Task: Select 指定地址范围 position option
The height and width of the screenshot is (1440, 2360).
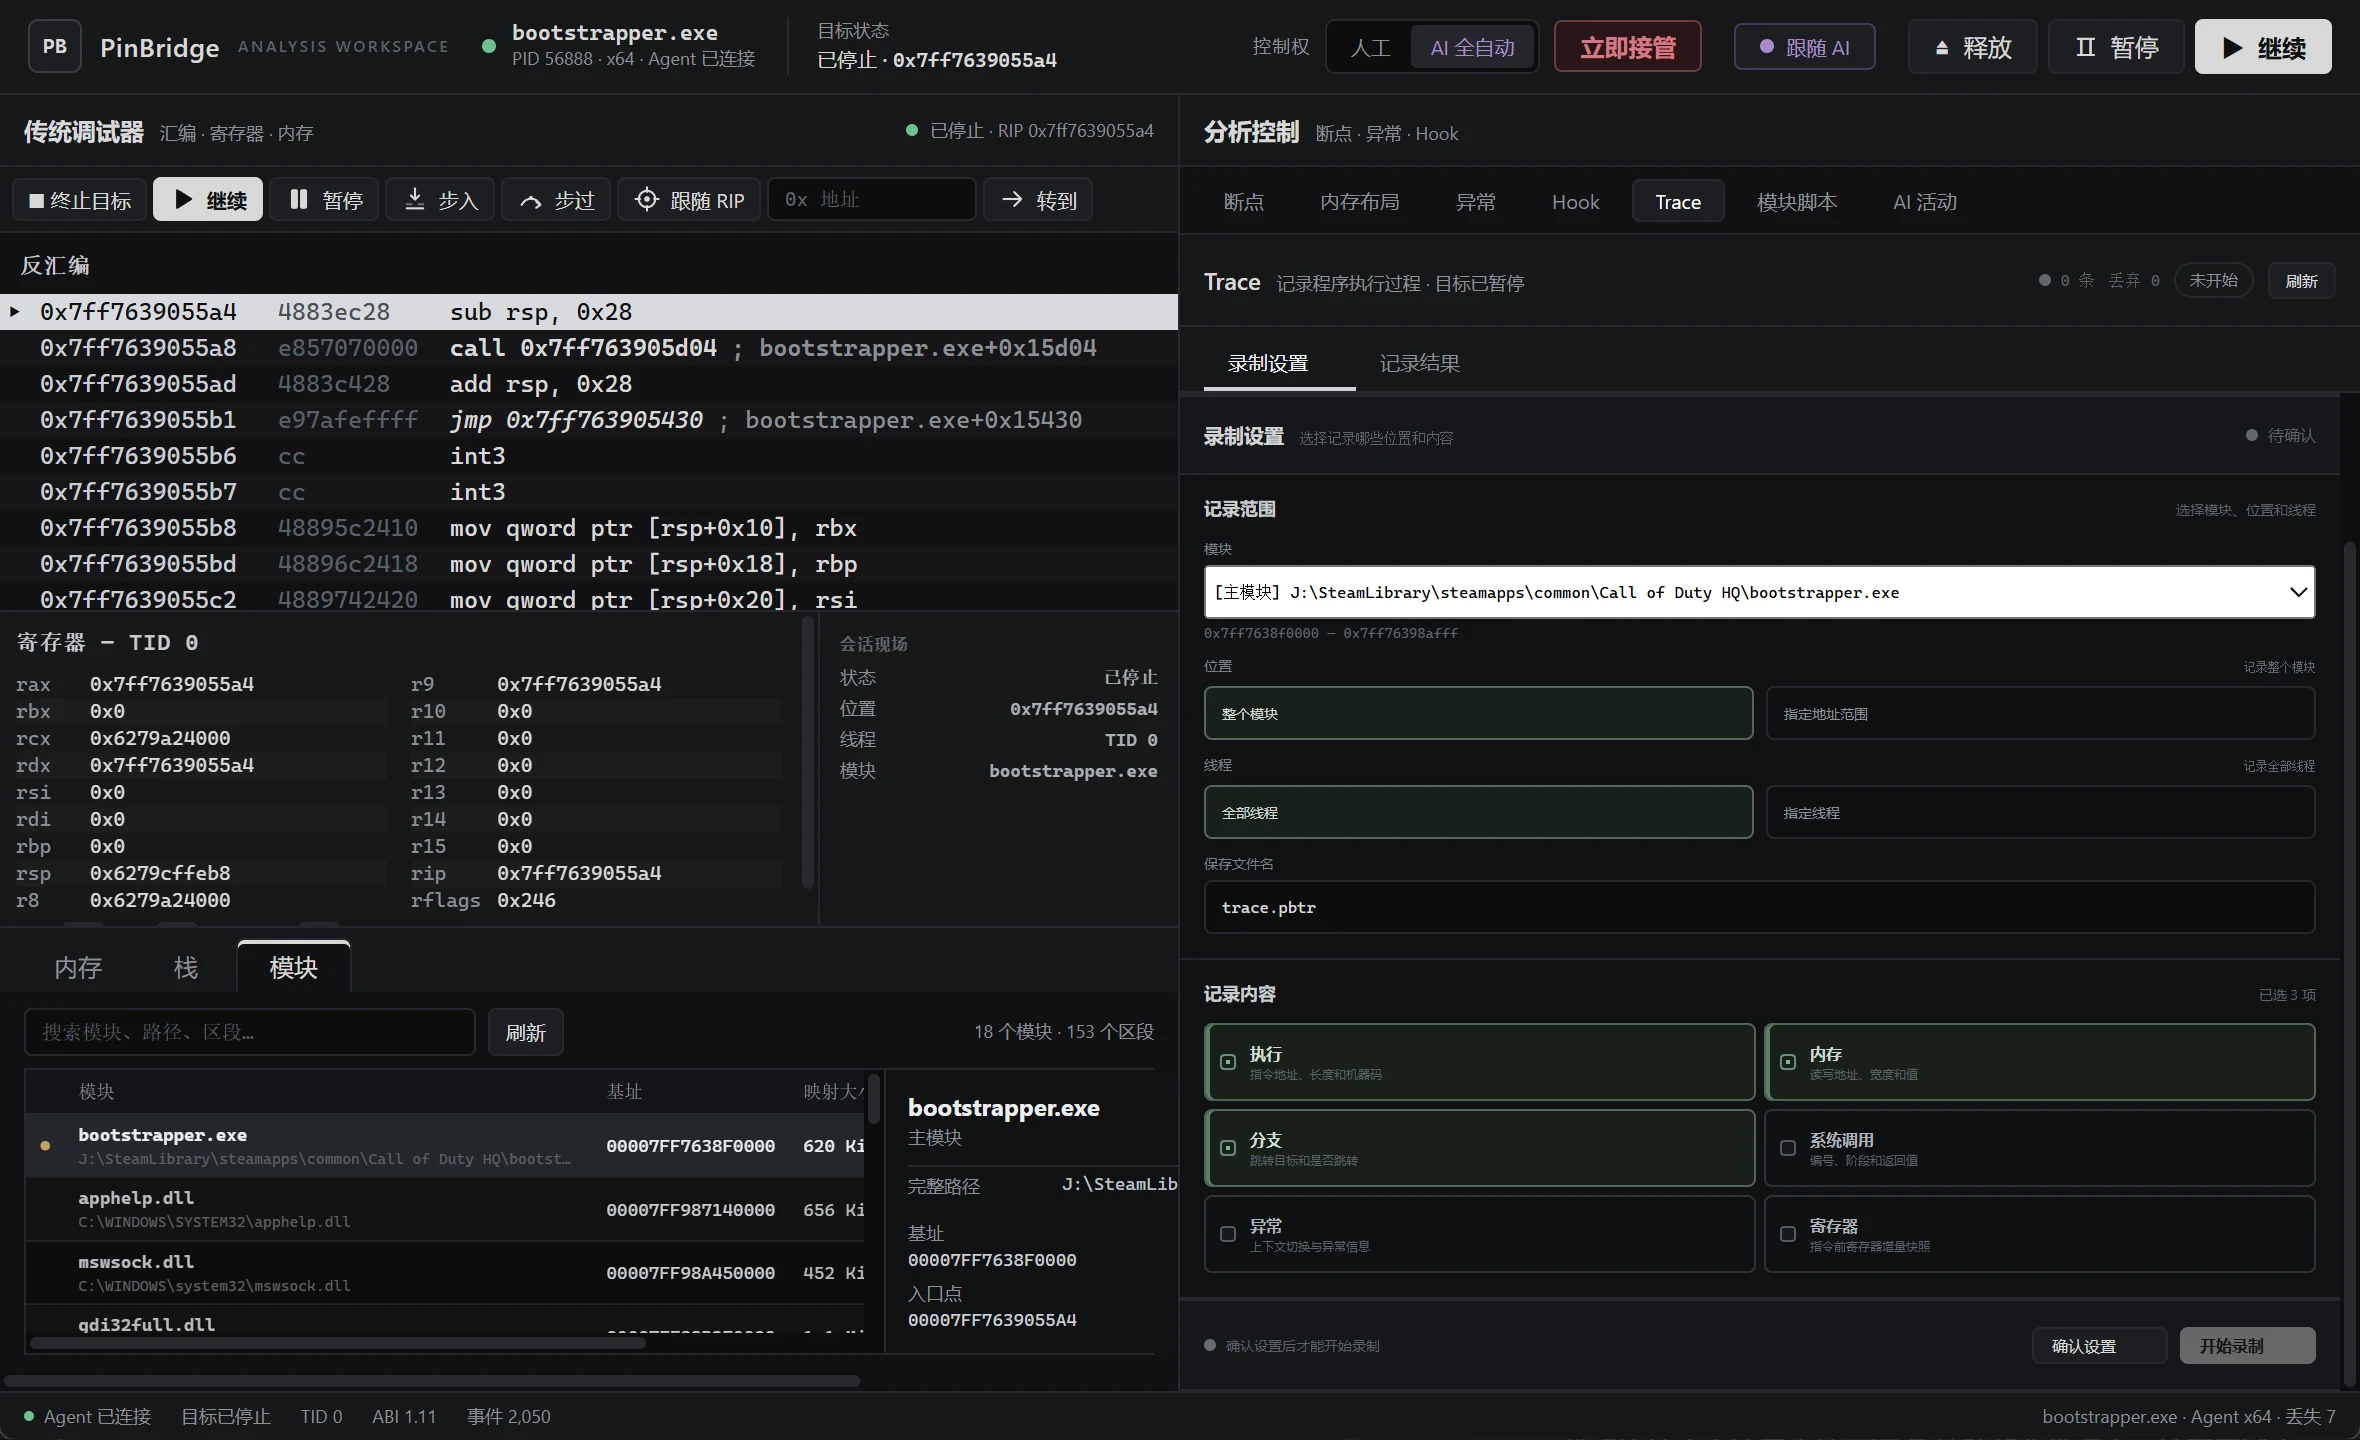Action: [2040, 713]
